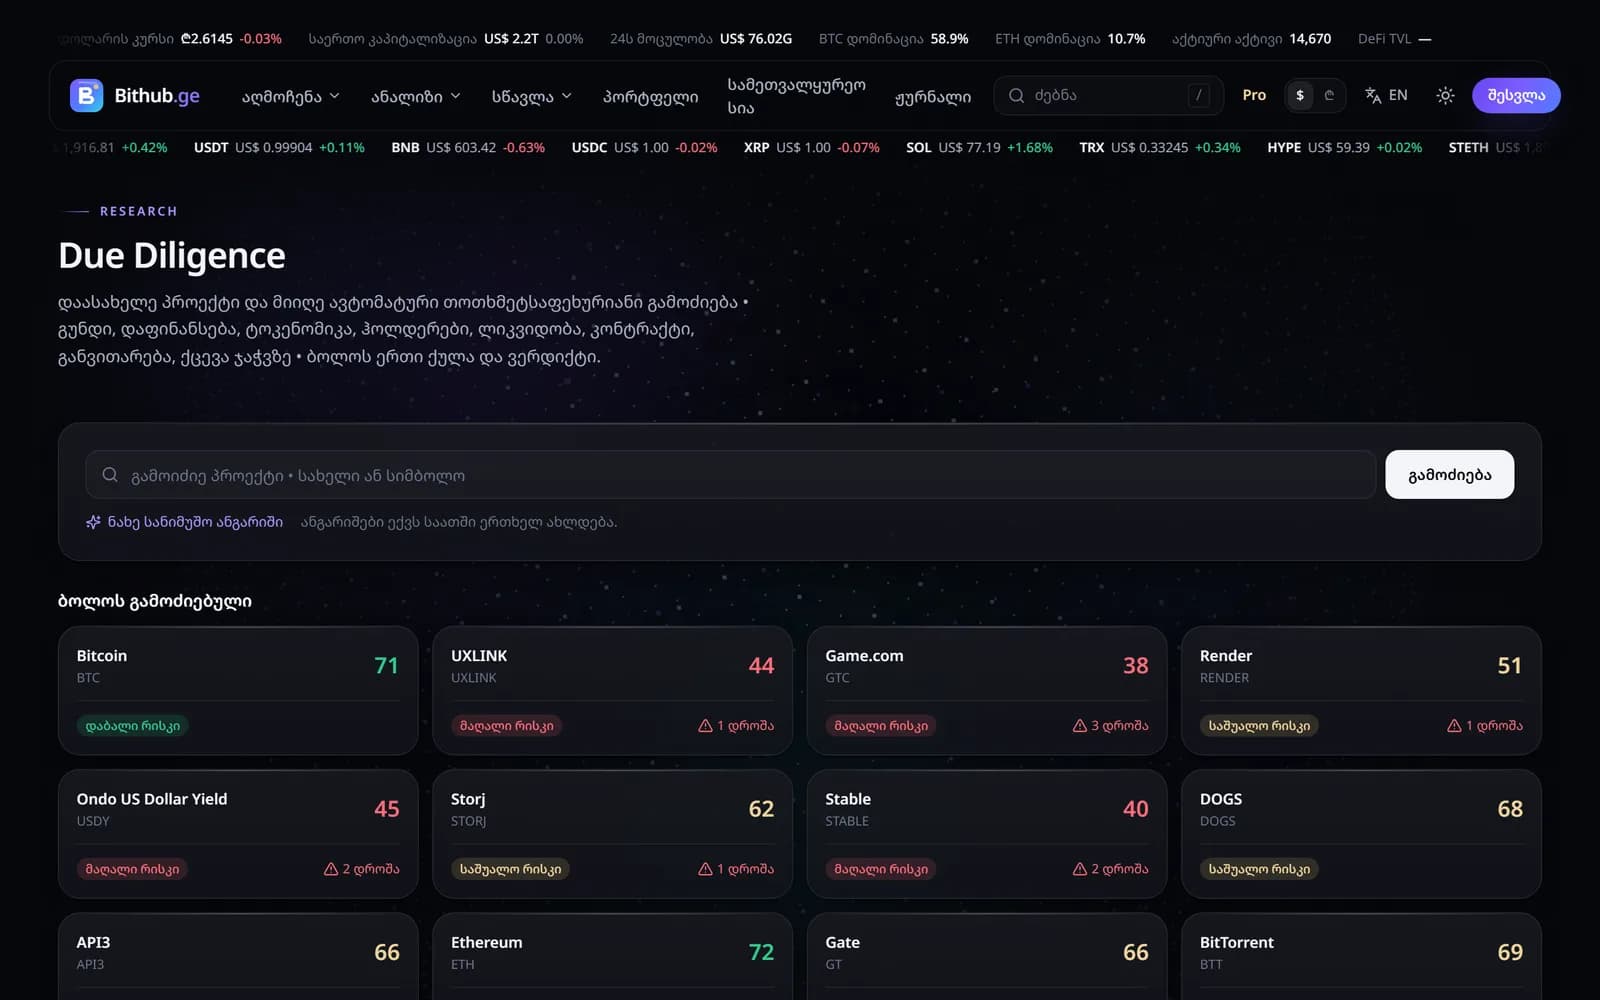Click the Bithub.ge logo icon

click(x=86, y=96)
